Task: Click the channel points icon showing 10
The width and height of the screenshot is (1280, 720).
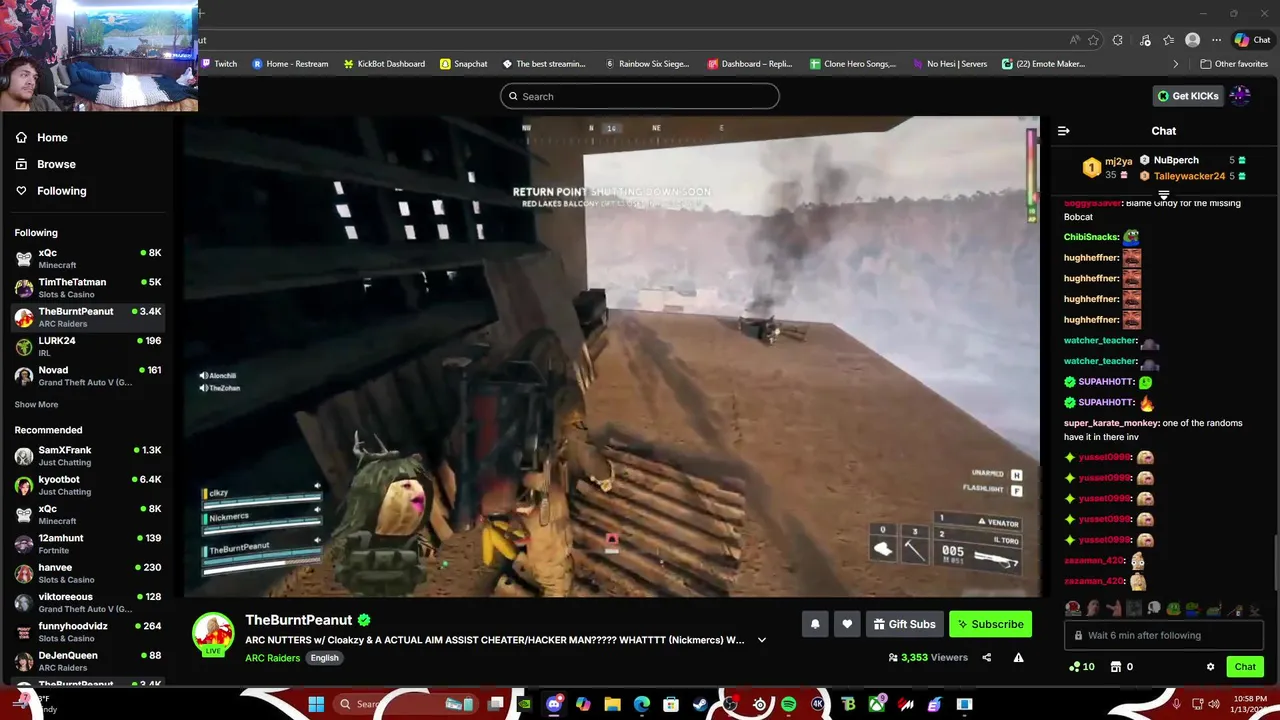Action: pyautogui.click(x=1081, y=667)
